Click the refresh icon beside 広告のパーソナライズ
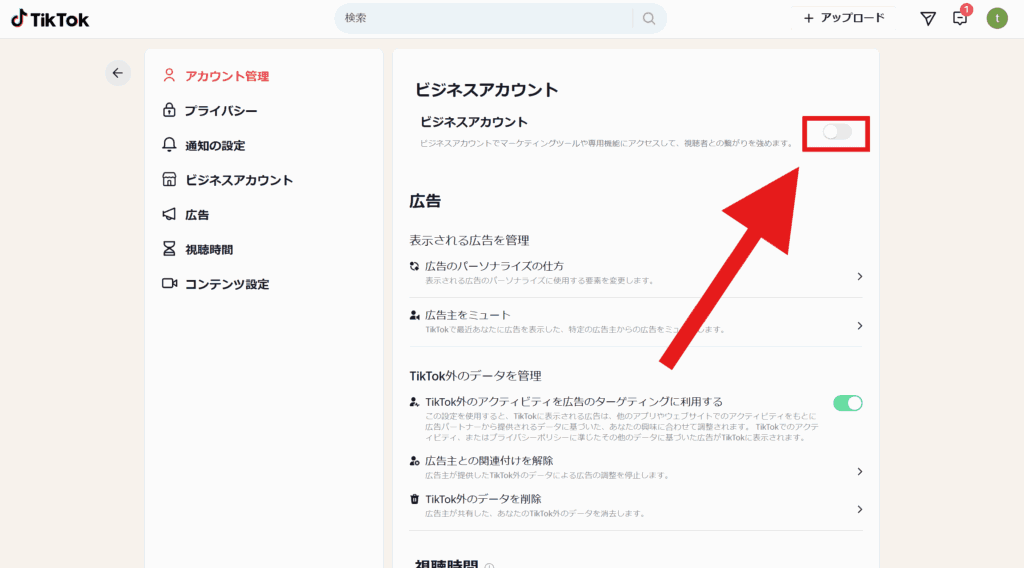The image size is (1024, 568). click(414, 266)
